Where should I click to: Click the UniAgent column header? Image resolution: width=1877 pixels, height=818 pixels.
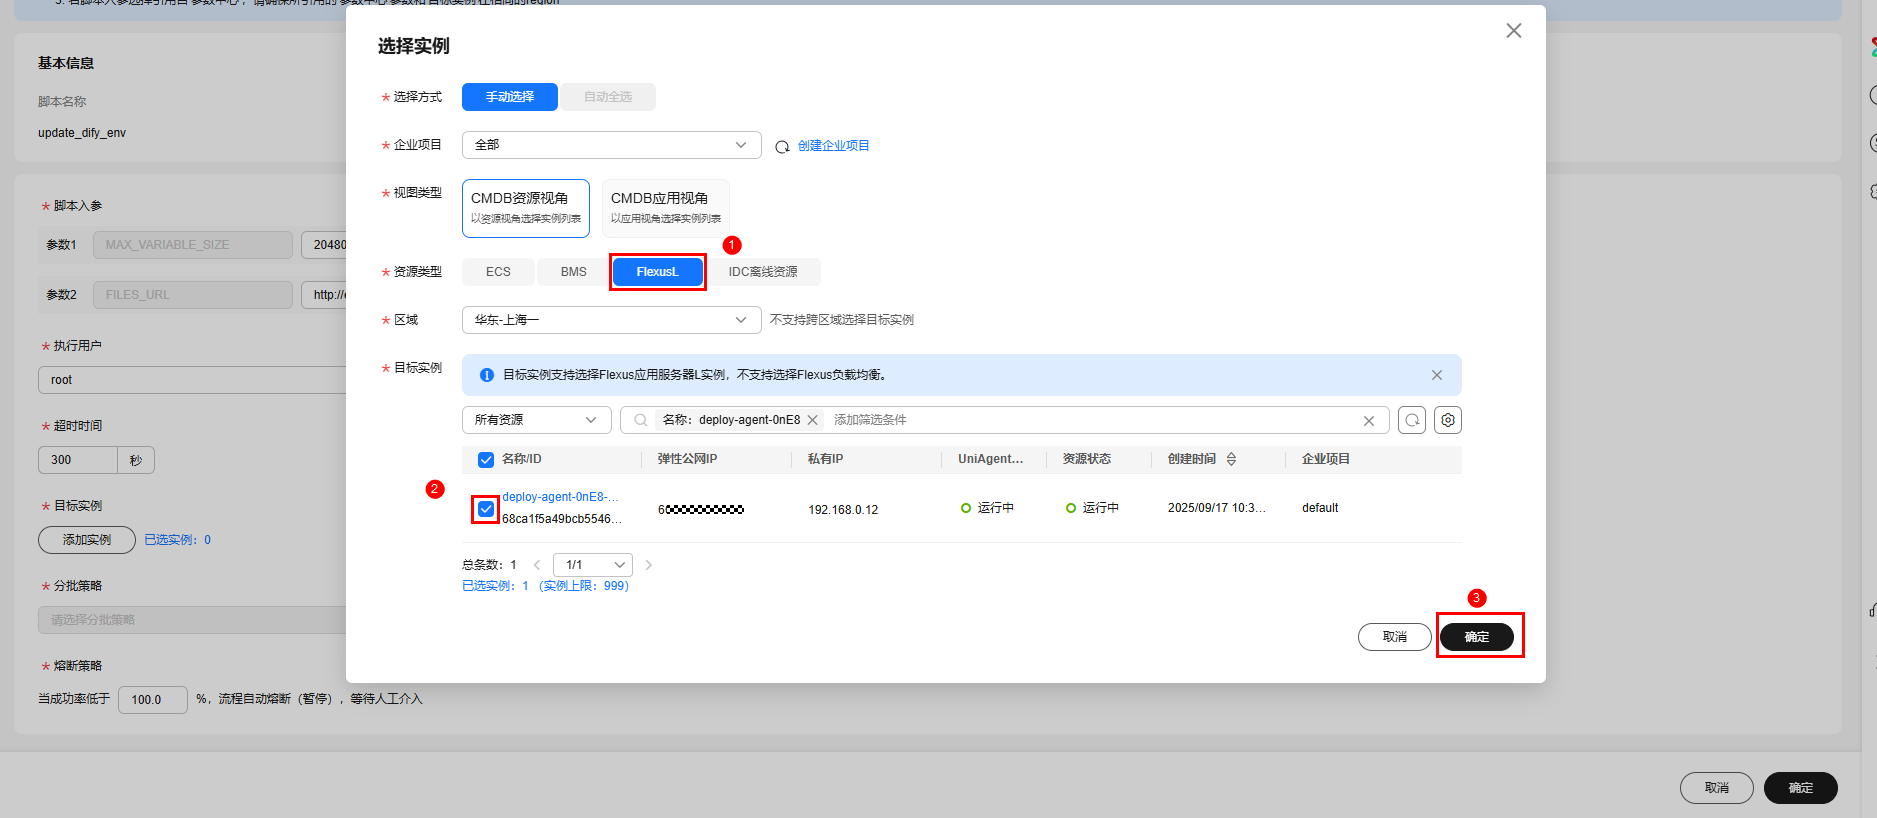click(x=991, y=459)
